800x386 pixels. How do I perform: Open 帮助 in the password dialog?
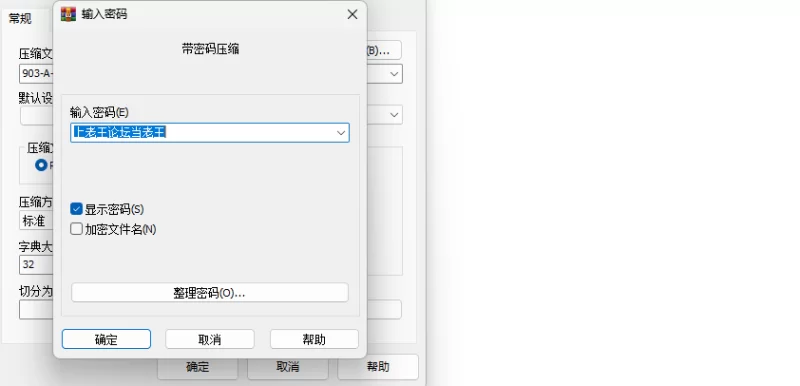314,340
